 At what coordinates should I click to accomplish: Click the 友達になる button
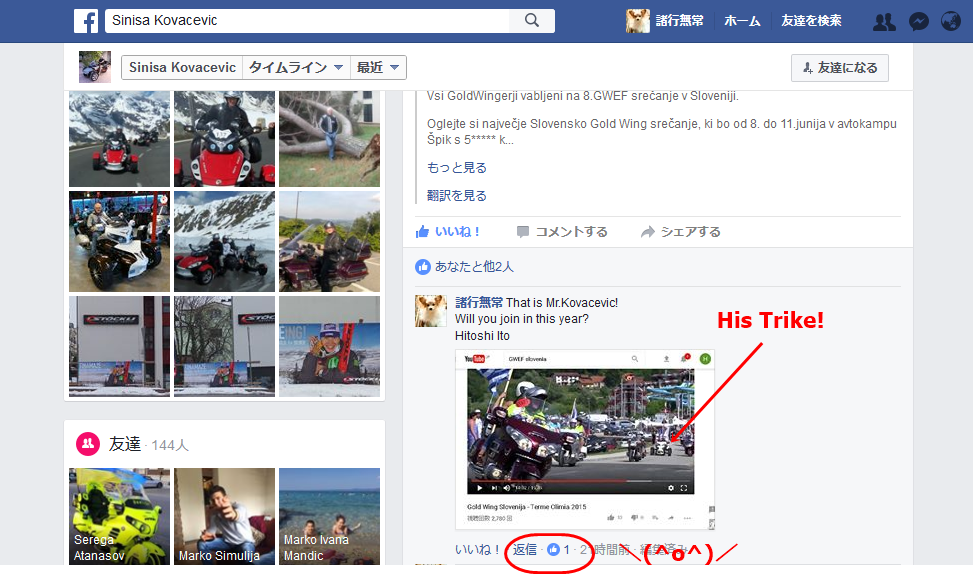pos(839,68)
